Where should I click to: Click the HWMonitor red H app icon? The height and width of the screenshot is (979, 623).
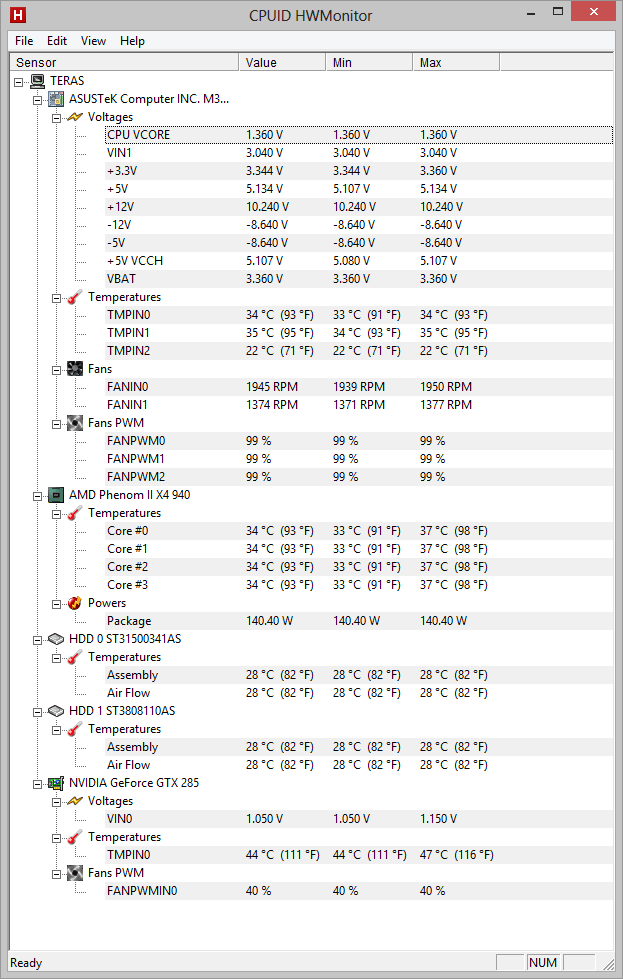pyautogui.click(x=18, y=15)
